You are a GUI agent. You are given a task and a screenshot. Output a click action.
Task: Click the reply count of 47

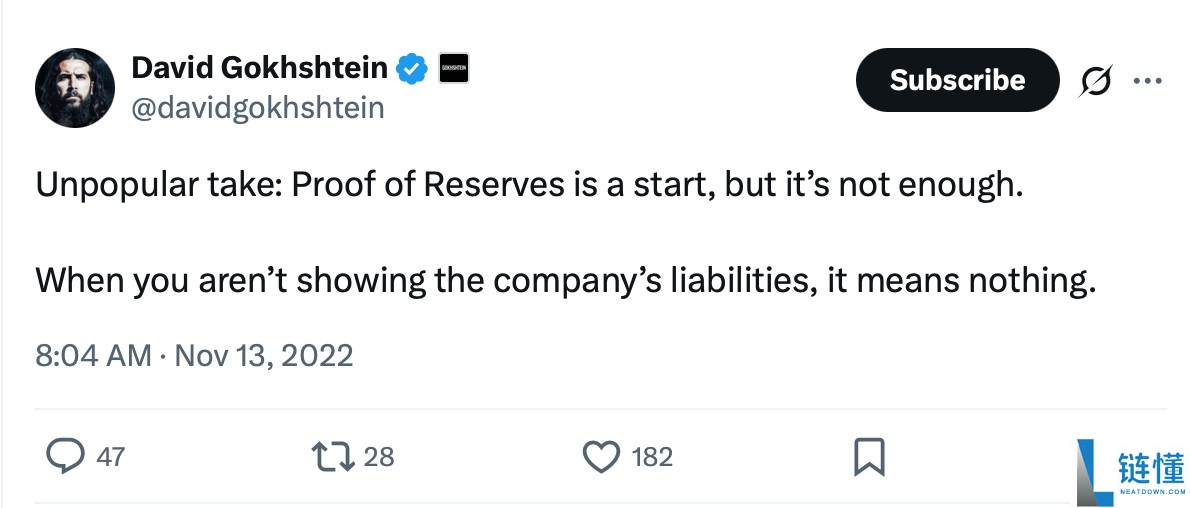110,457
